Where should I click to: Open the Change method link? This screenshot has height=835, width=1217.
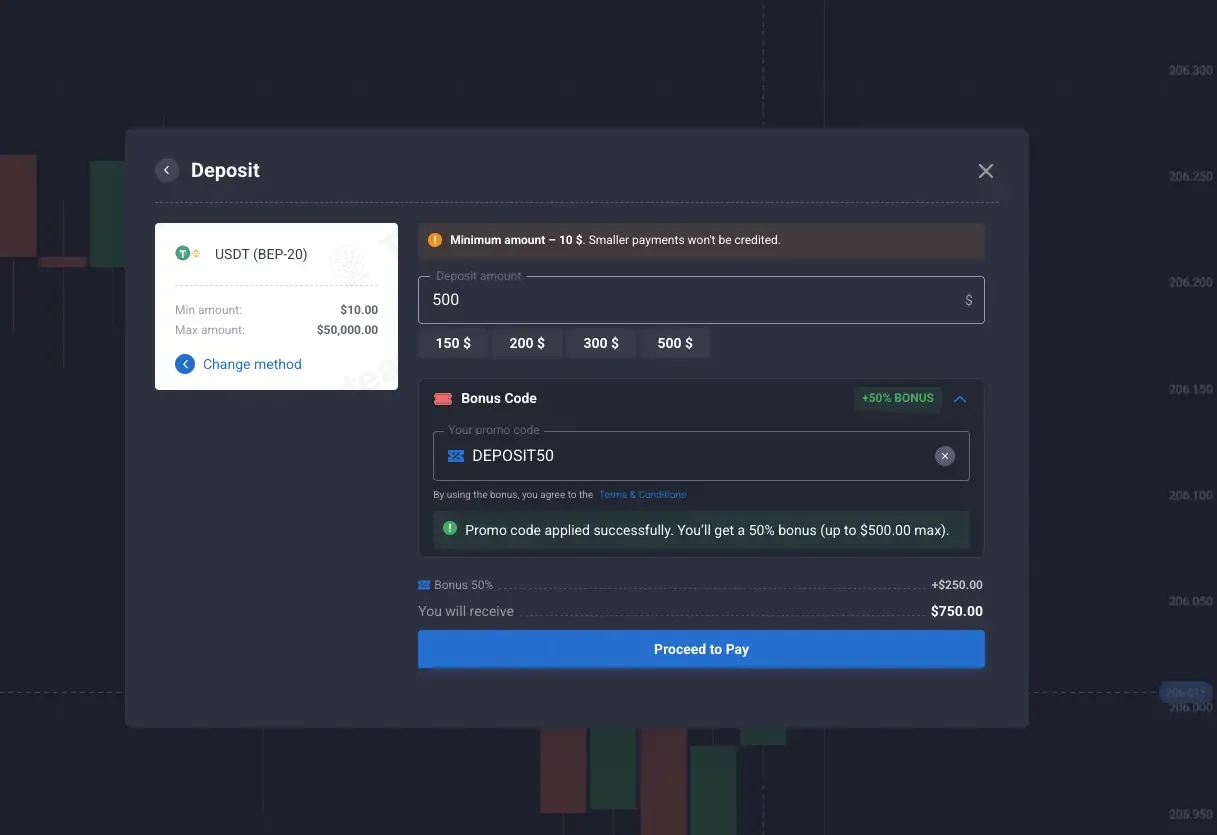point(252,364)
